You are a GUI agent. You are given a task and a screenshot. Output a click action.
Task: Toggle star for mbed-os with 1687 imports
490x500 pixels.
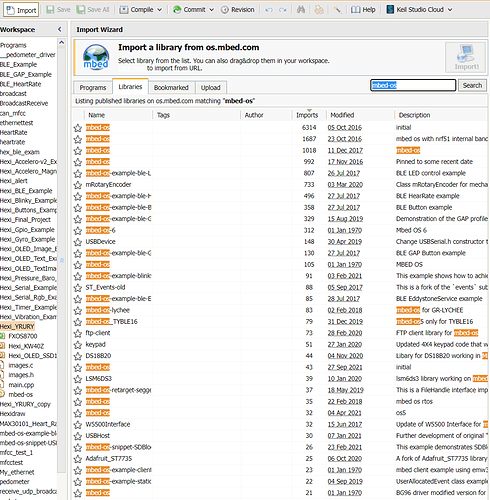pos(78,139)
